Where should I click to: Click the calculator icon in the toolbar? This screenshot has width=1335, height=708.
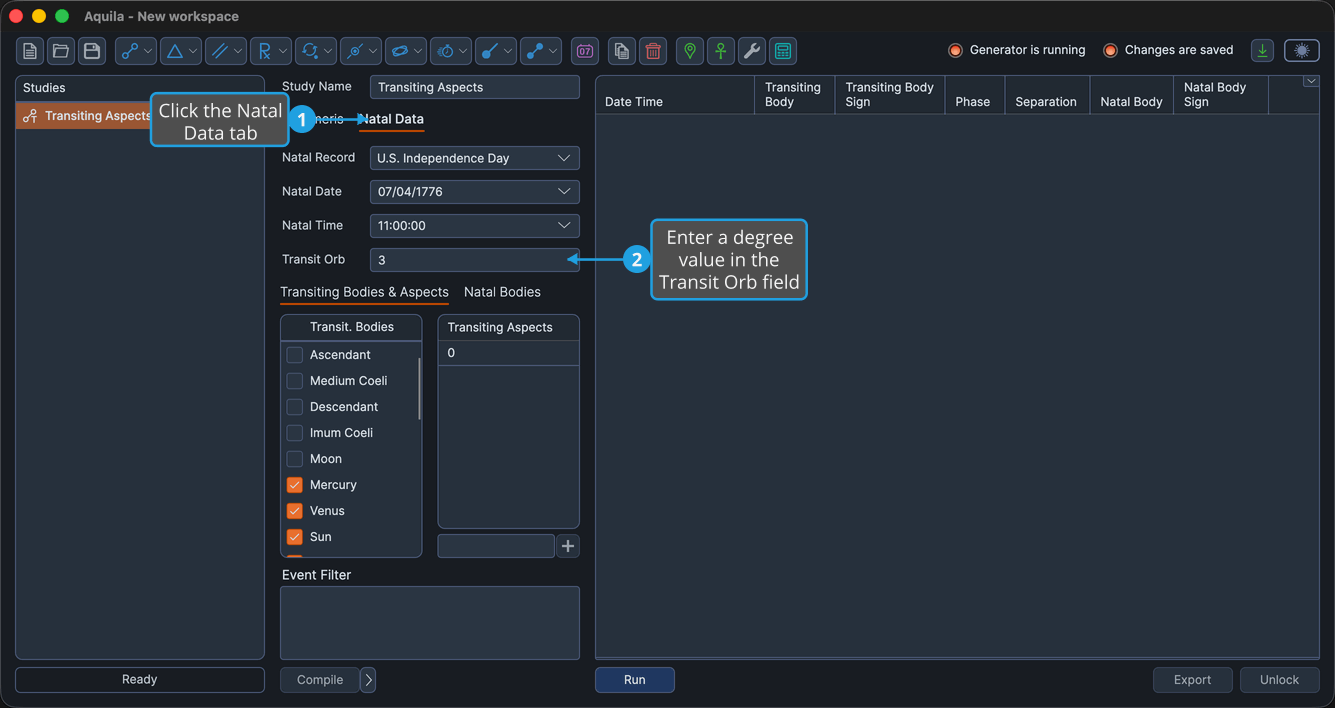[x=783, y=51]
